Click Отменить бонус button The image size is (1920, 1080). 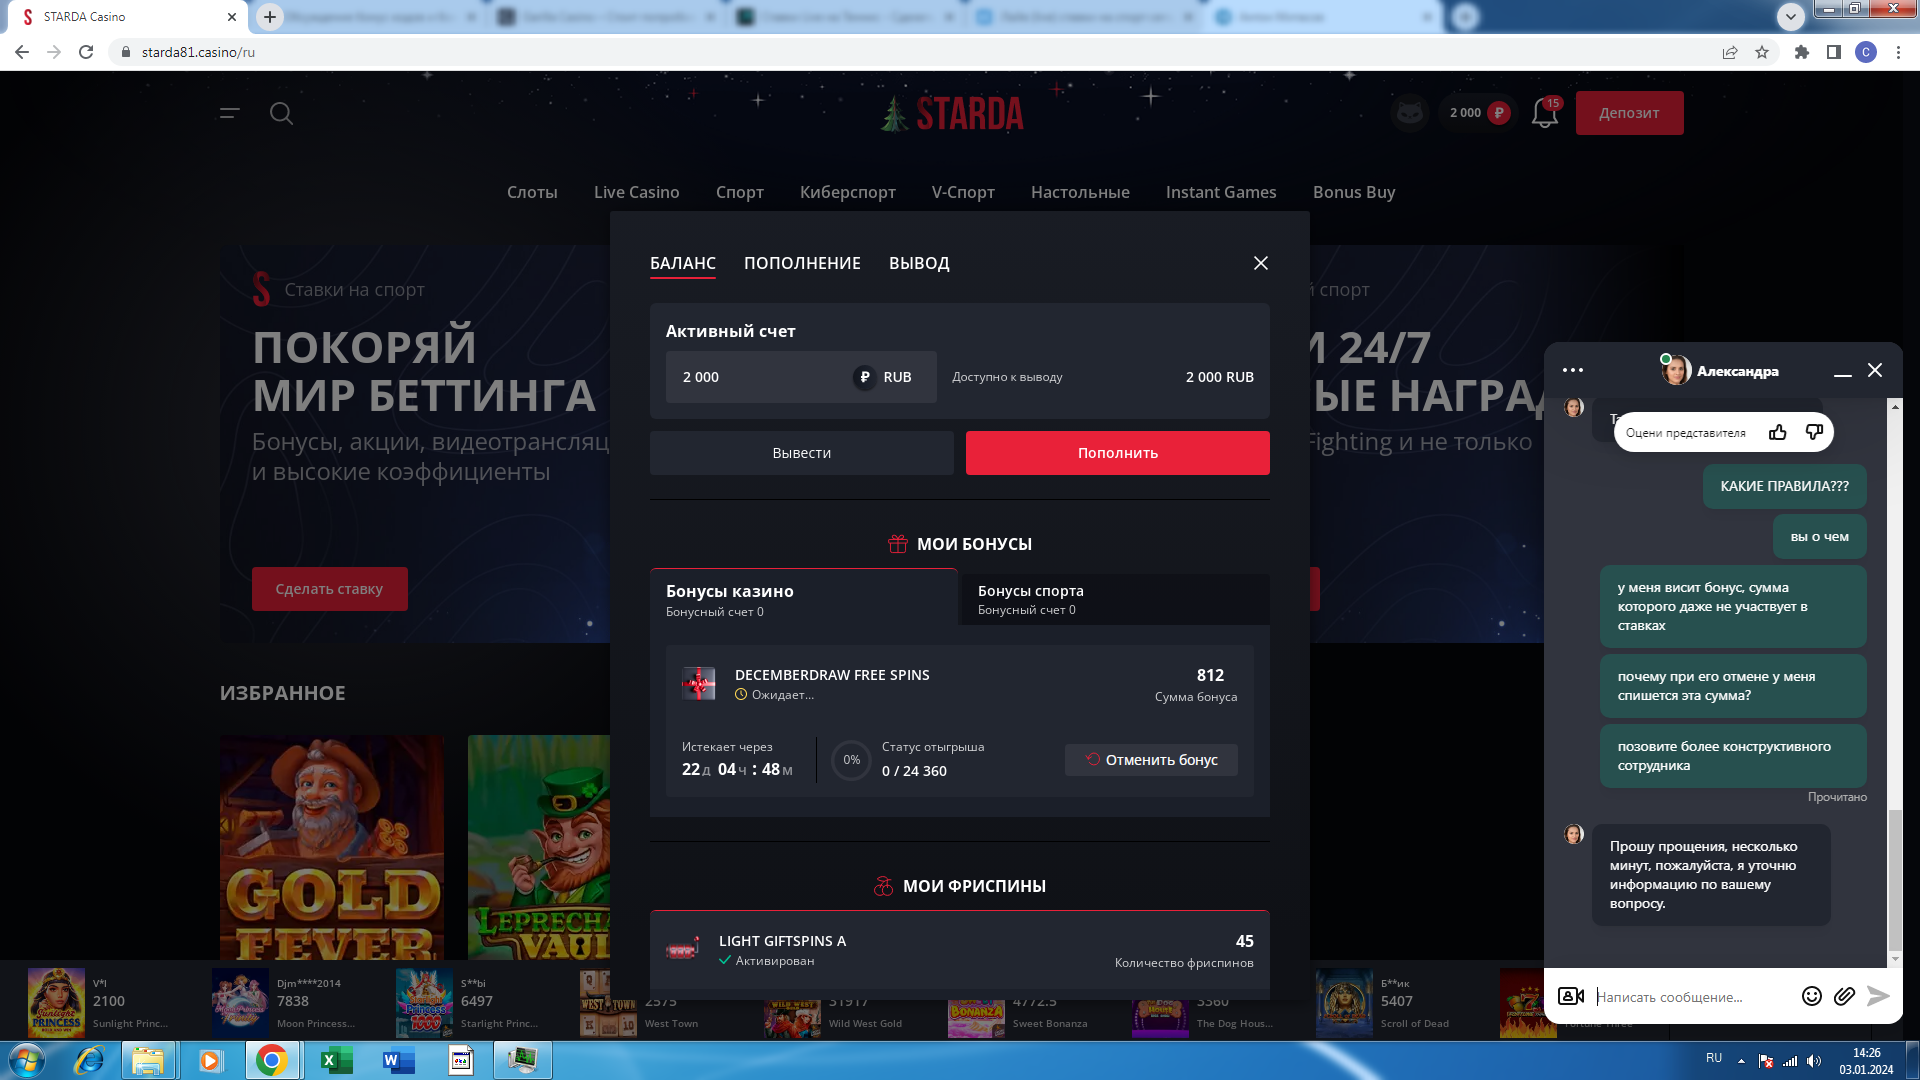pyautogui.click(x=1151, y=760)
